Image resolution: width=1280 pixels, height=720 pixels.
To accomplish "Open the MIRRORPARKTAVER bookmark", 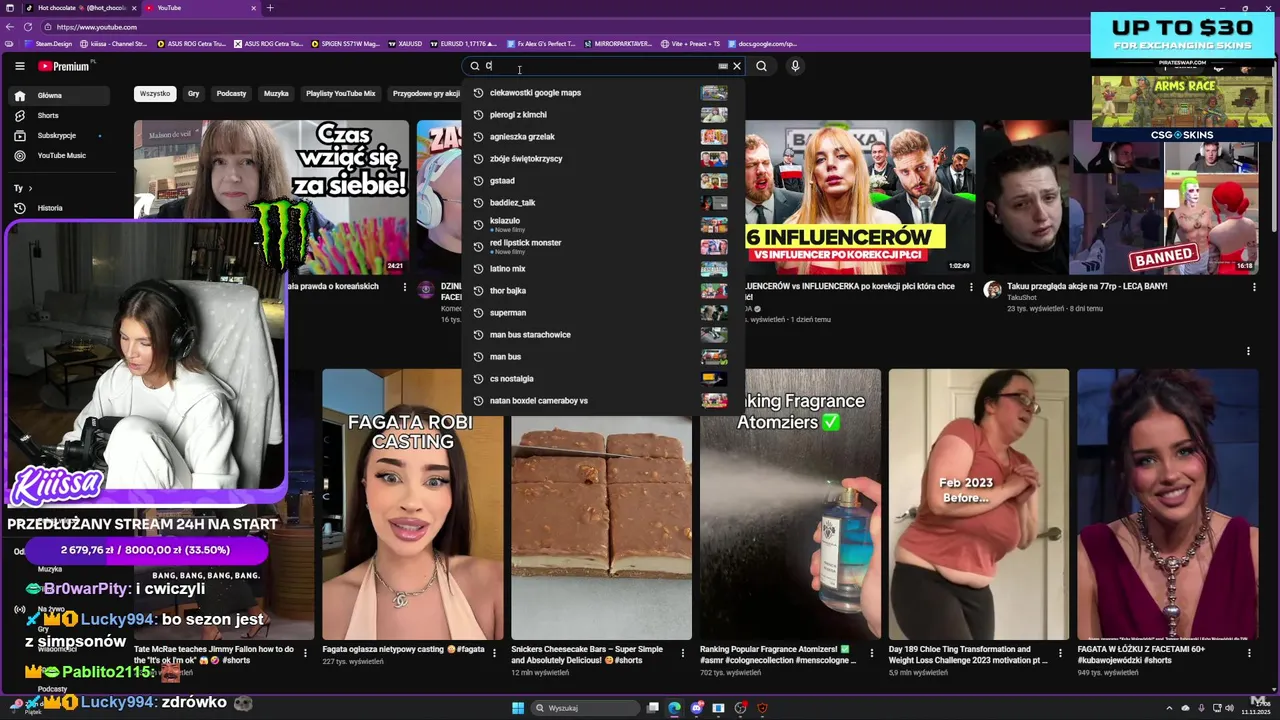I will [617, 44].
